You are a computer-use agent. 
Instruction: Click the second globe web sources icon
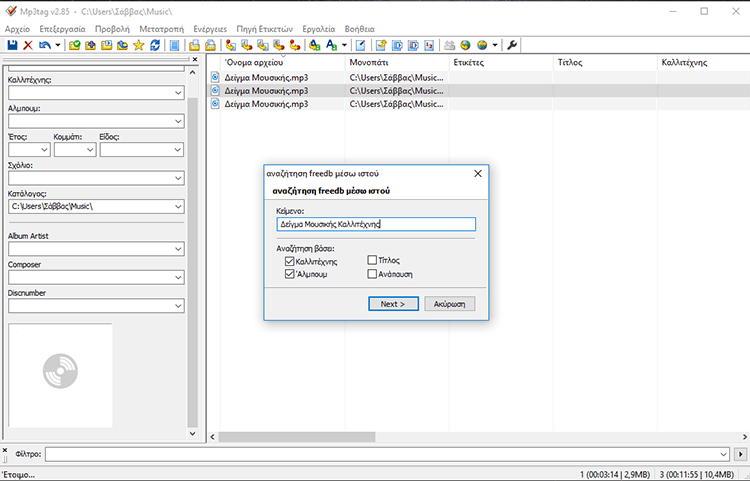[482, 45]
